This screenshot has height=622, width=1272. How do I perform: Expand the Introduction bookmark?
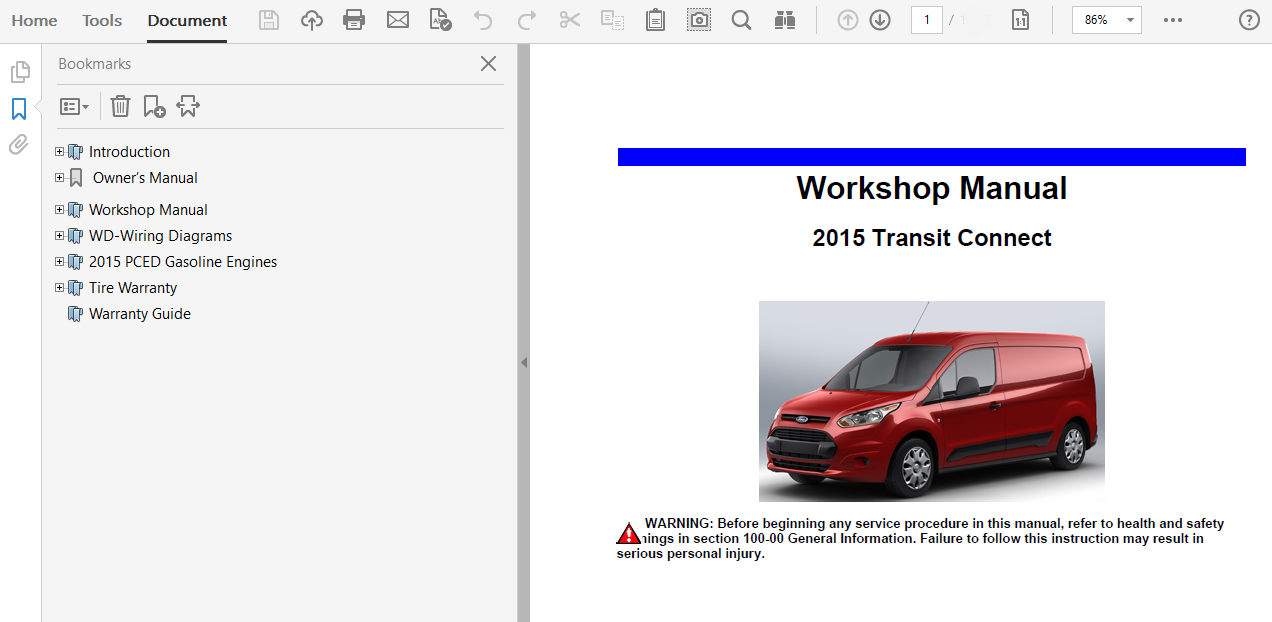(59, 152)
